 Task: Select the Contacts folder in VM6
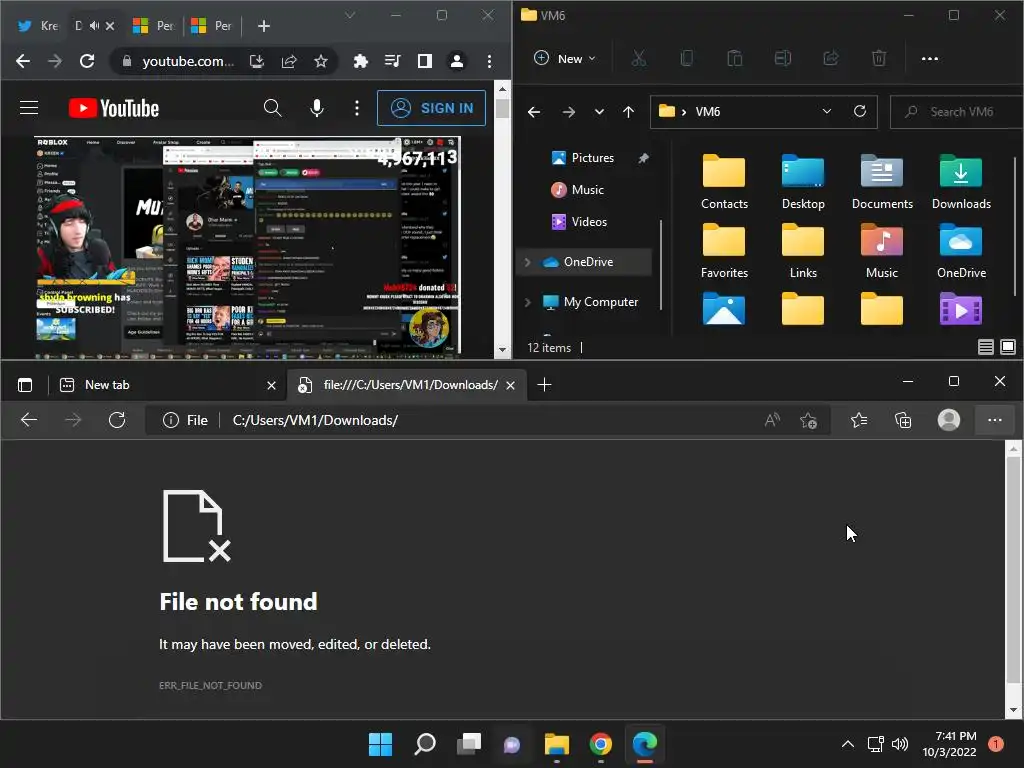pyautogui.click(x=724, y=182)
